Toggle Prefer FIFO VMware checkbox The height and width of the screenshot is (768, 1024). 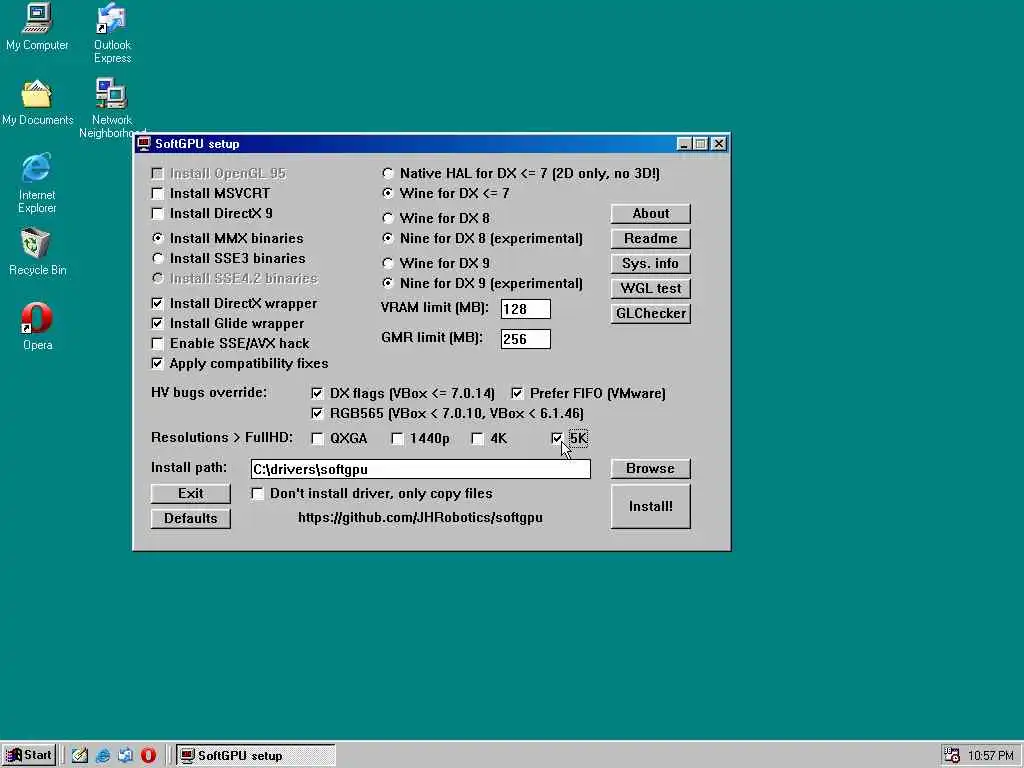click(x=517, y=394)
